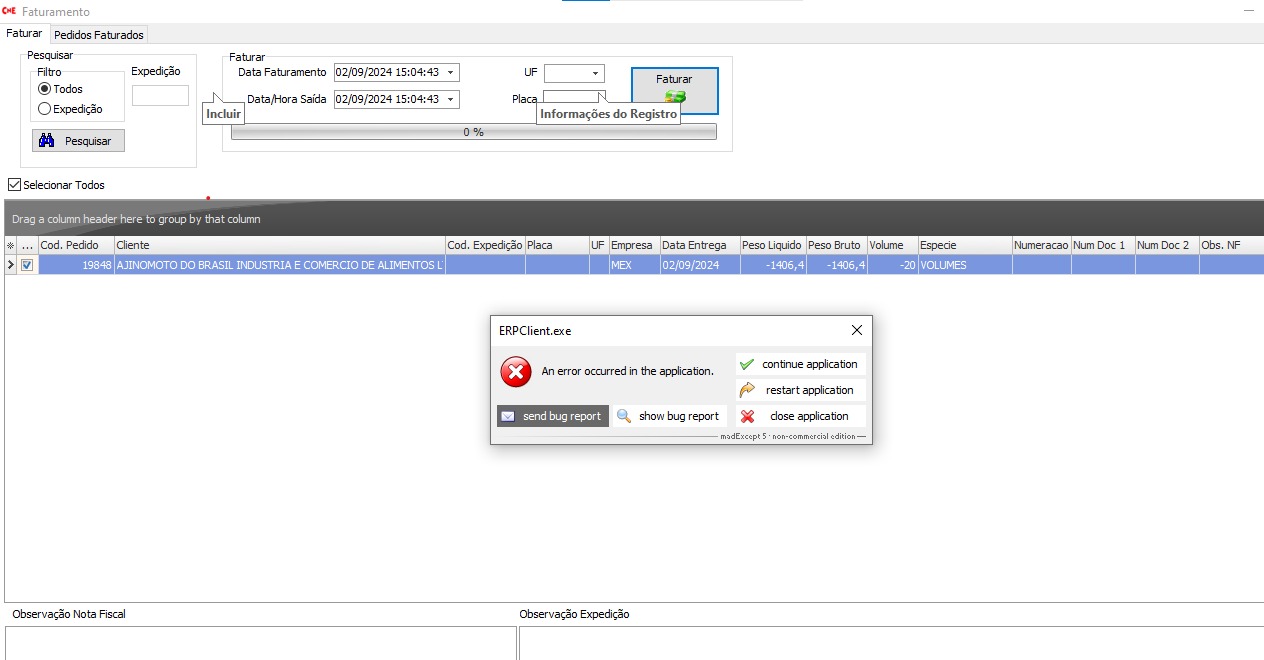Click the red X close application icon
This screenshot has height=660, width=1264.
tap(747, 416)
